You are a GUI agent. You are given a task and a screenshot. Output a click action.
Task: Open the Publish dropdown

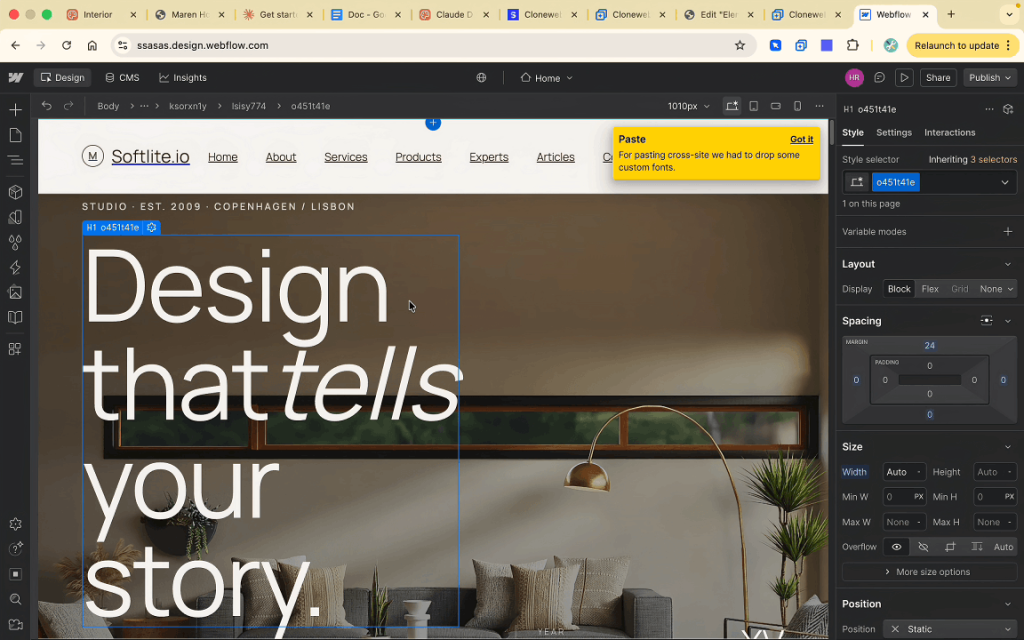[990, 78]
